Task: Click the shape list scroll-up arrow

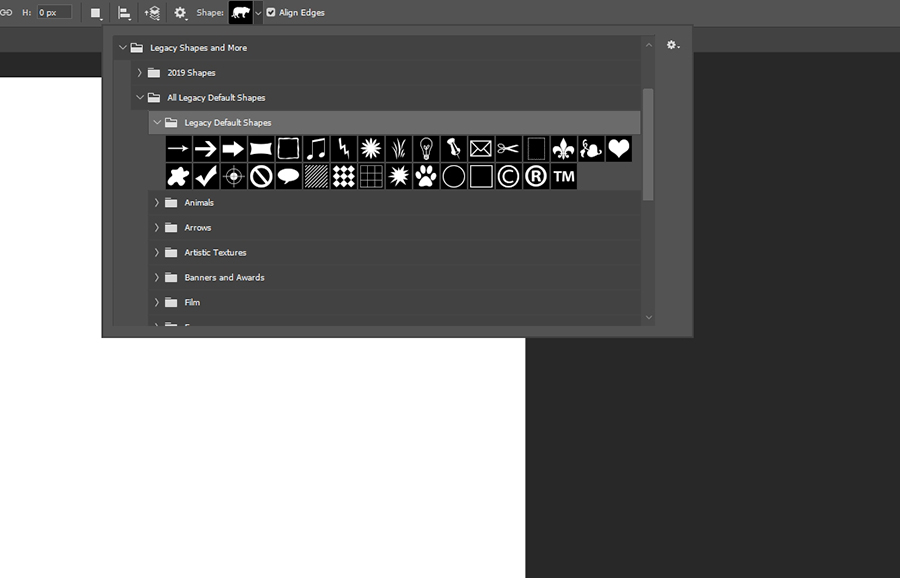Action: point(649,45)
